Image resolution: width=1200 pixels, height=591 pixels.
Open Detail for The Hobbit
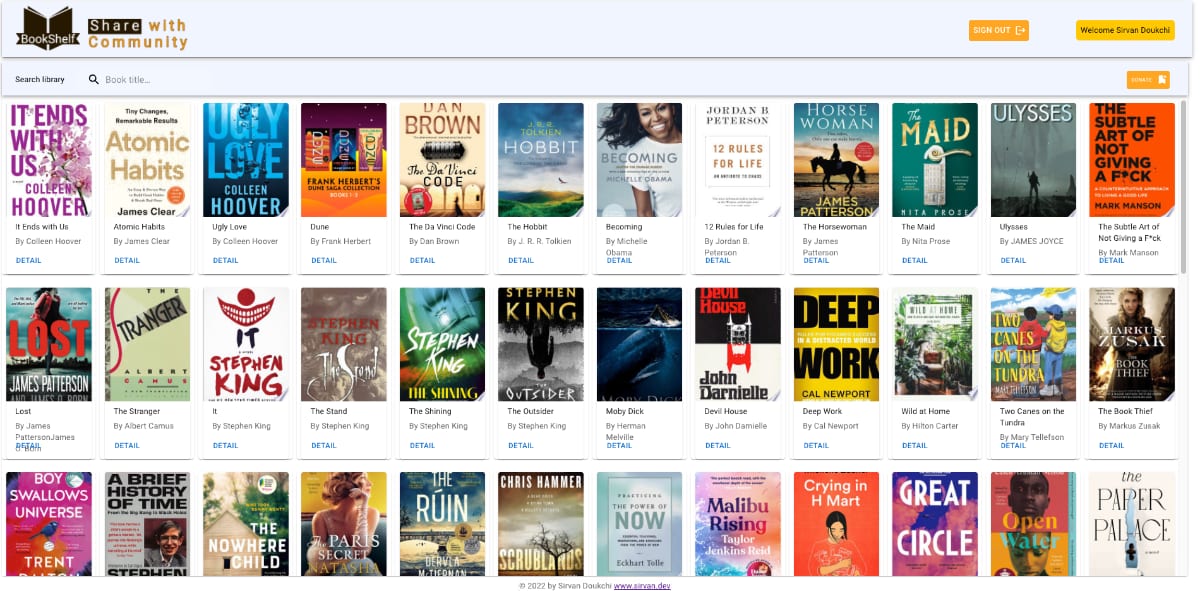[x=521, y=260]
